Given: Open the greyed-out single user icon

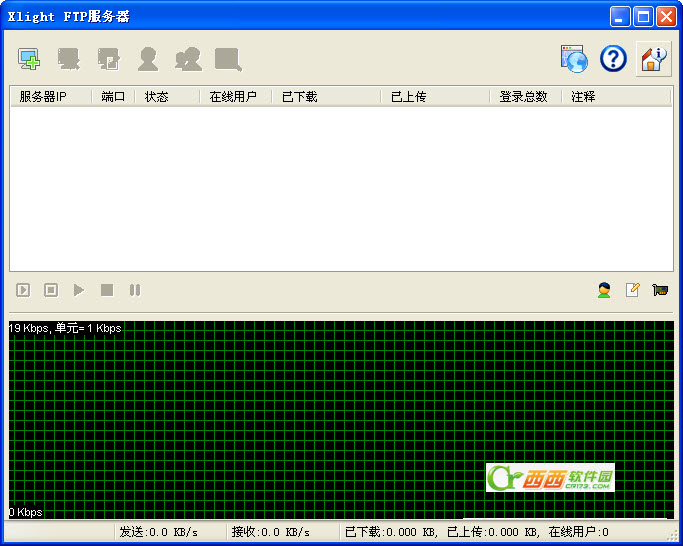Looking at the screenshot, I should click(148, 59).
